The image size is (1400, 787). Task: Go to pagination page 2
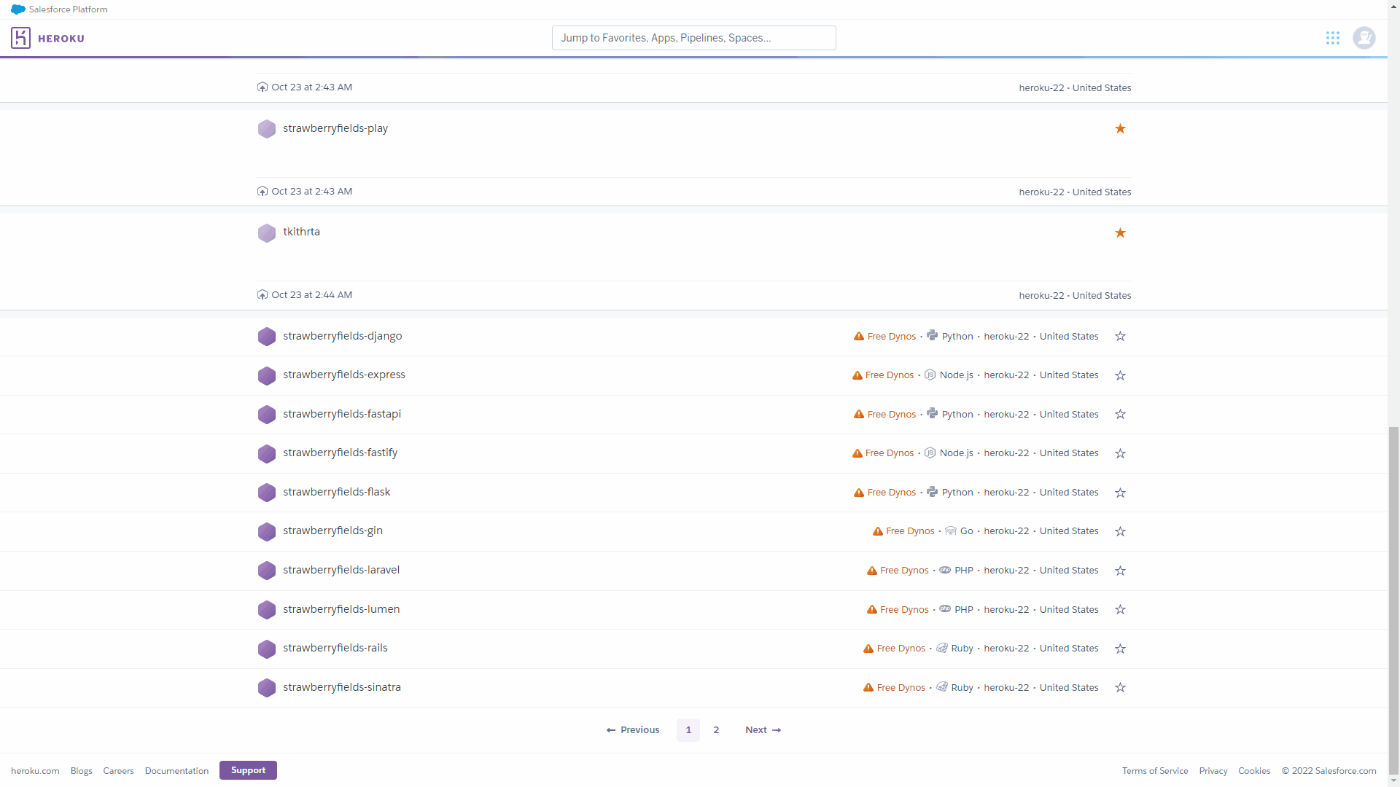point(716,730)
